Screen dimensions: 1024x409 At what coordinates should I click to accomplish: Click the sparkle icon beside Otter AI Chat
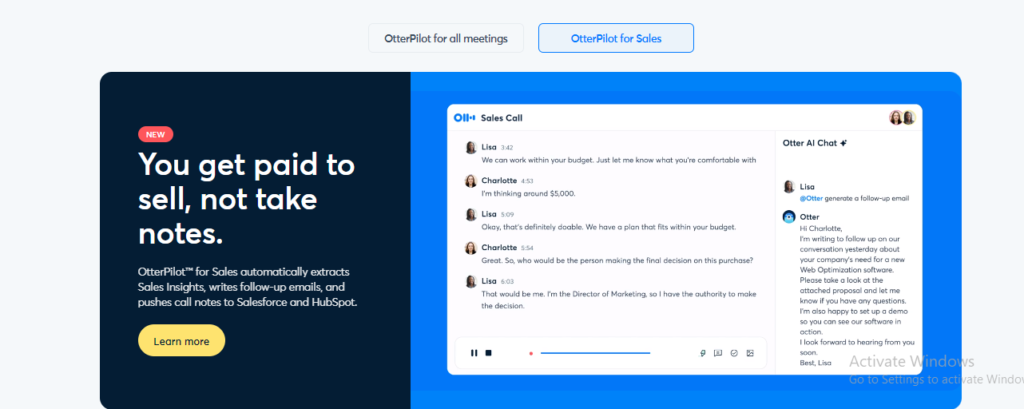(x=844, y=142)
